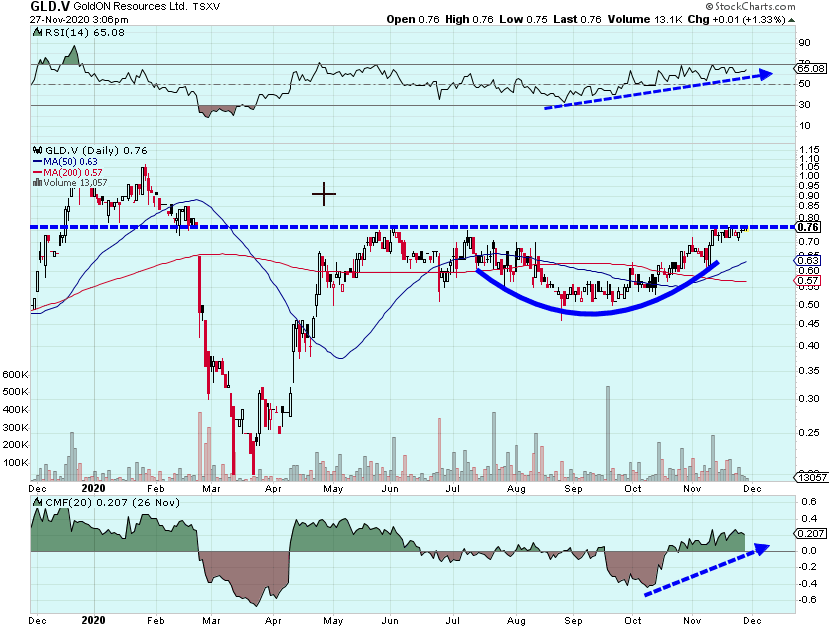The image size is (829, 627).
Task: Click the Low 0.75 quote value
Action: click(523, 20)
